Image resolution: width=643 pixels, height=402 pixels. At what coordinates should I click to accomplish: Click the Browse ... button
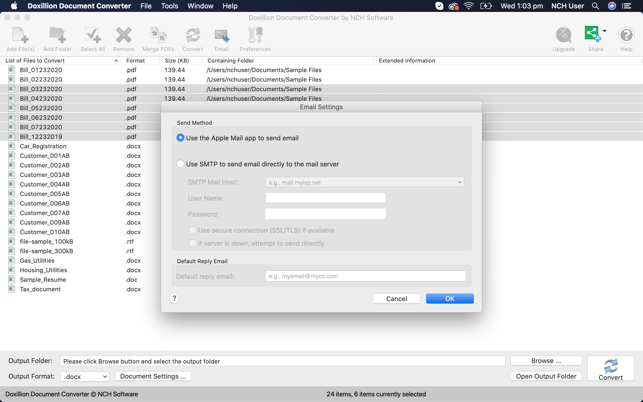pos(546,361)
